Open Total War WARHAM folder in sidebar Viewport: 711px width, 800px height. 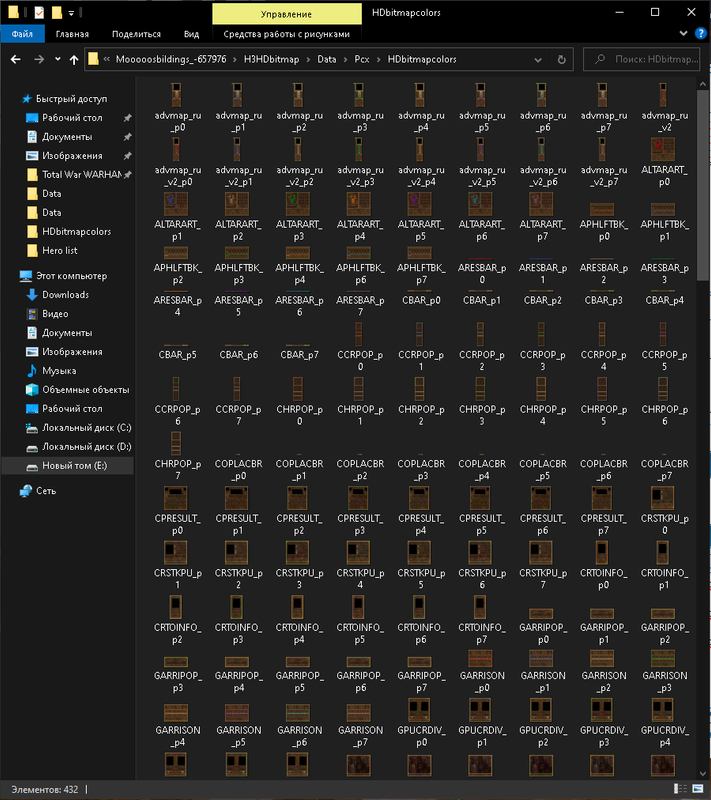click(82, 174)
